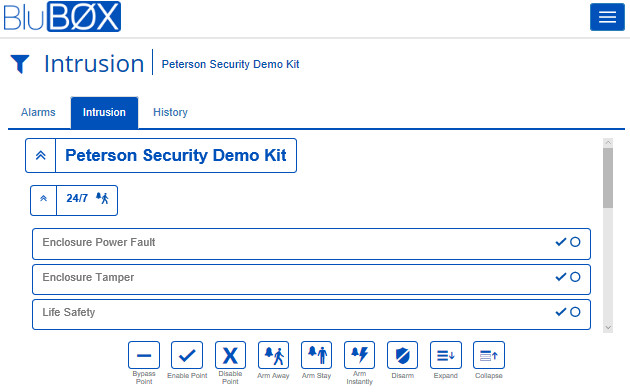
Task: Click the Peterson Security Demo Kit breadcrumb link
Action: click(230, 64)
